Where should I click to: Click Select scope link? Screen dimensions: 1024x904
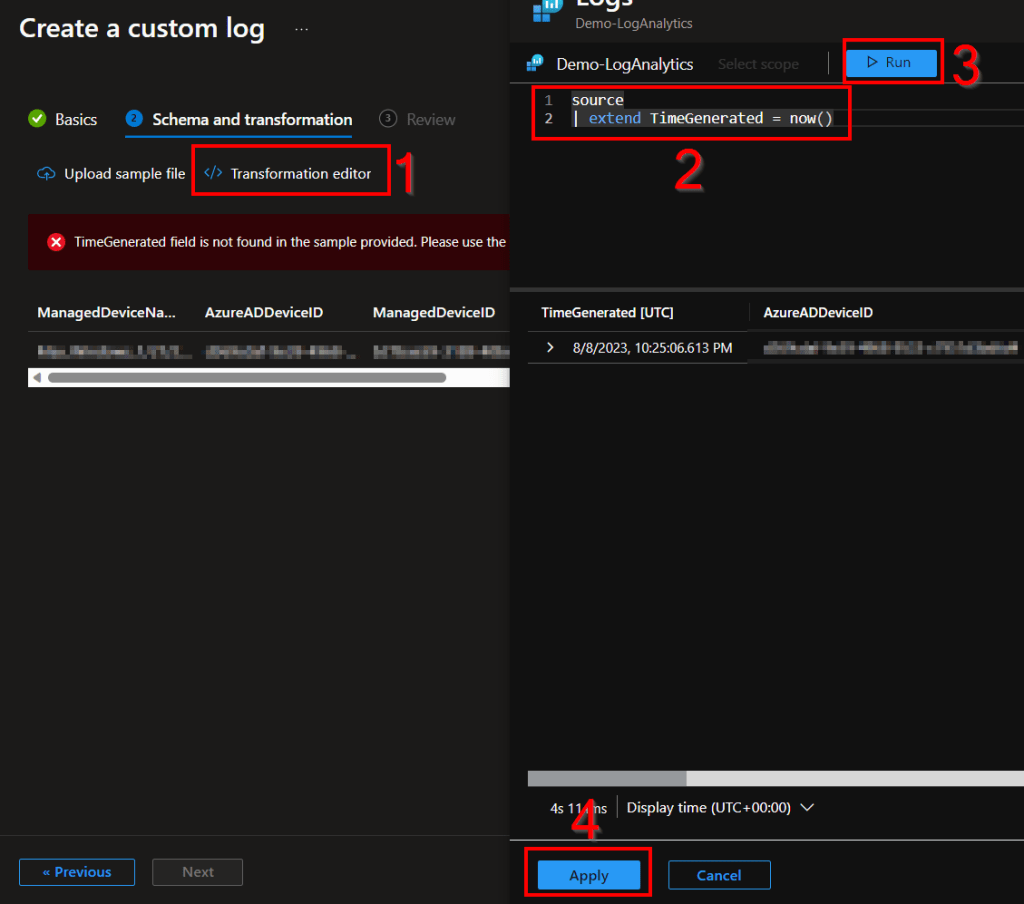pyautogui.click(x=758, y=64)
